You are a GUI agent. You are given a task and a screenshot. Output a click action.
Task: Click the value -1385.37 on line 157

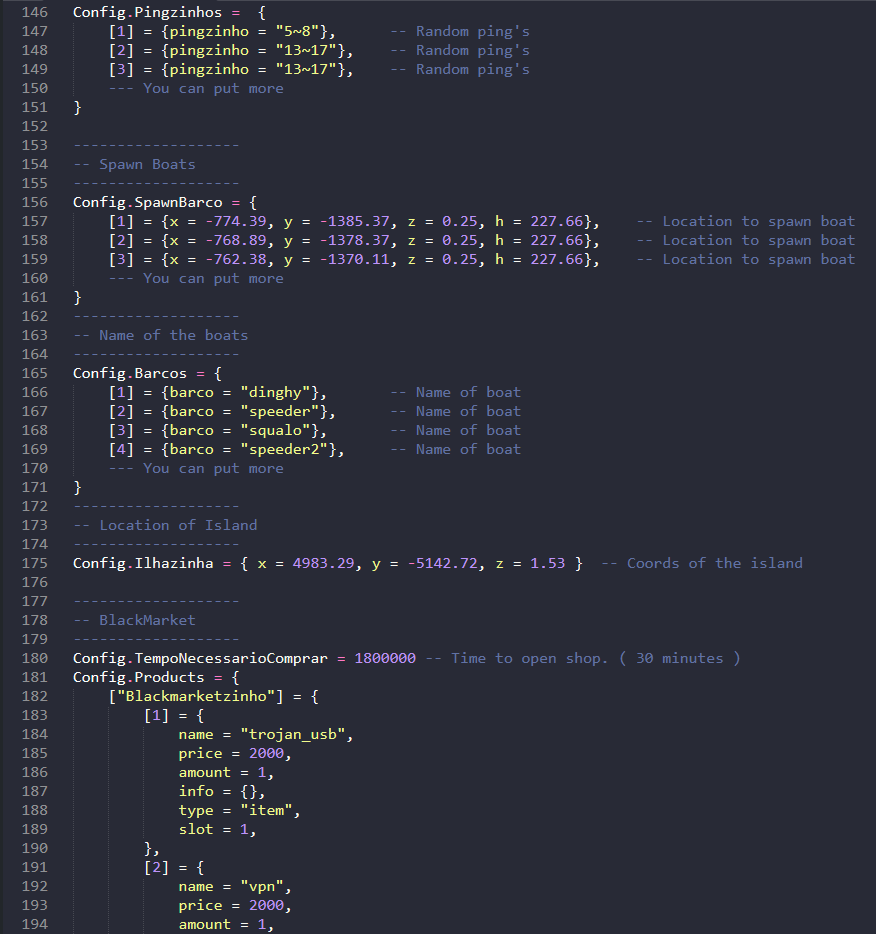click(354, 222)
